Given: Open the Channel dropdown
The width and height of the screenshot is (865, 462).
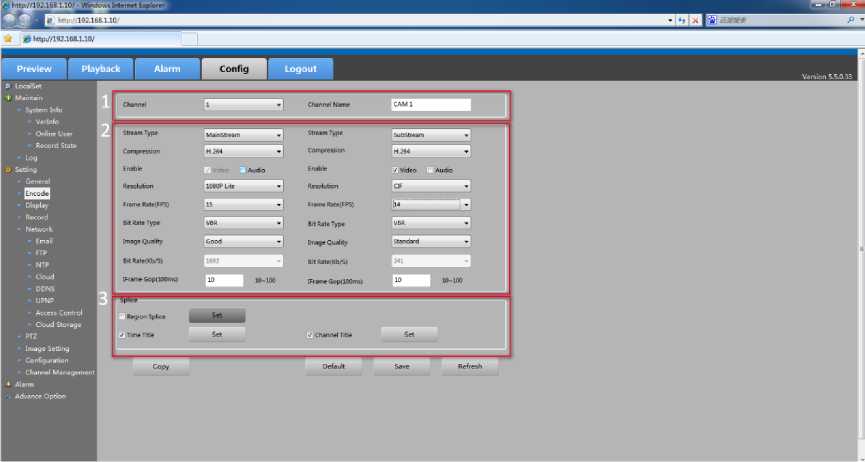Looking at the screenshot, I should click(x=243, y=104).
